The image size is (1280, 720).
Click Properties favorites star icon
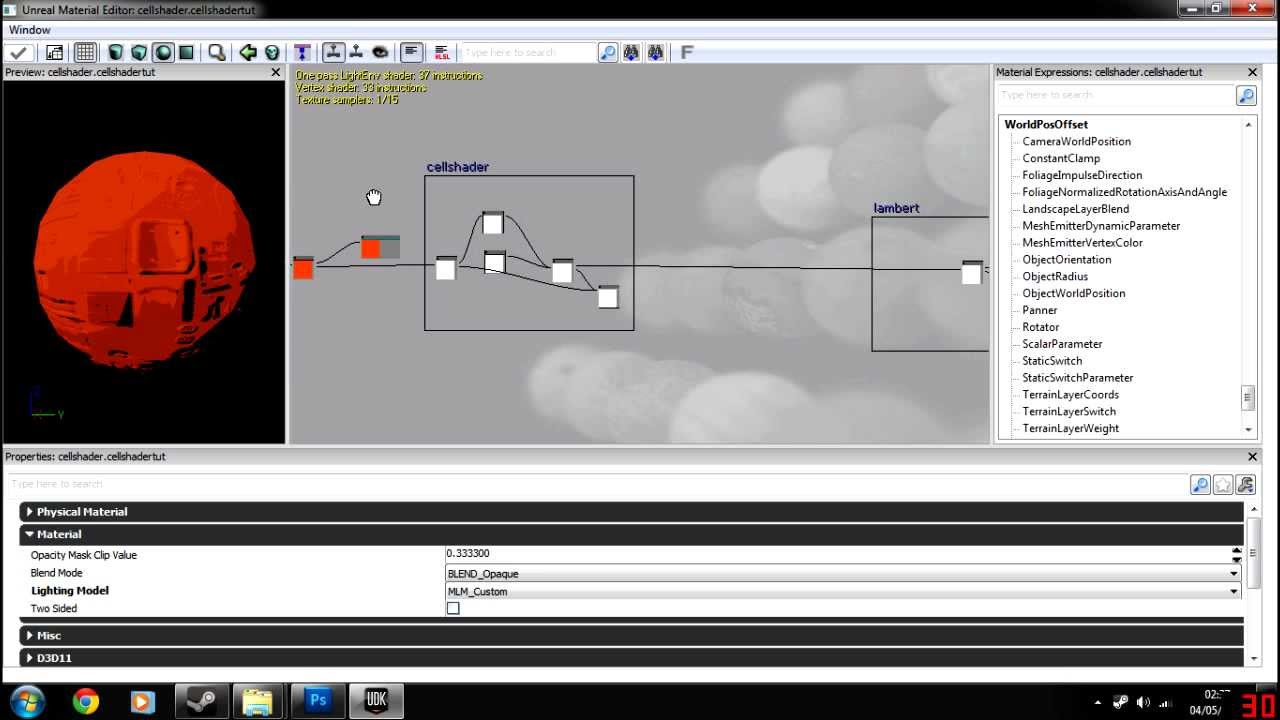click(x=1223, y=485)
